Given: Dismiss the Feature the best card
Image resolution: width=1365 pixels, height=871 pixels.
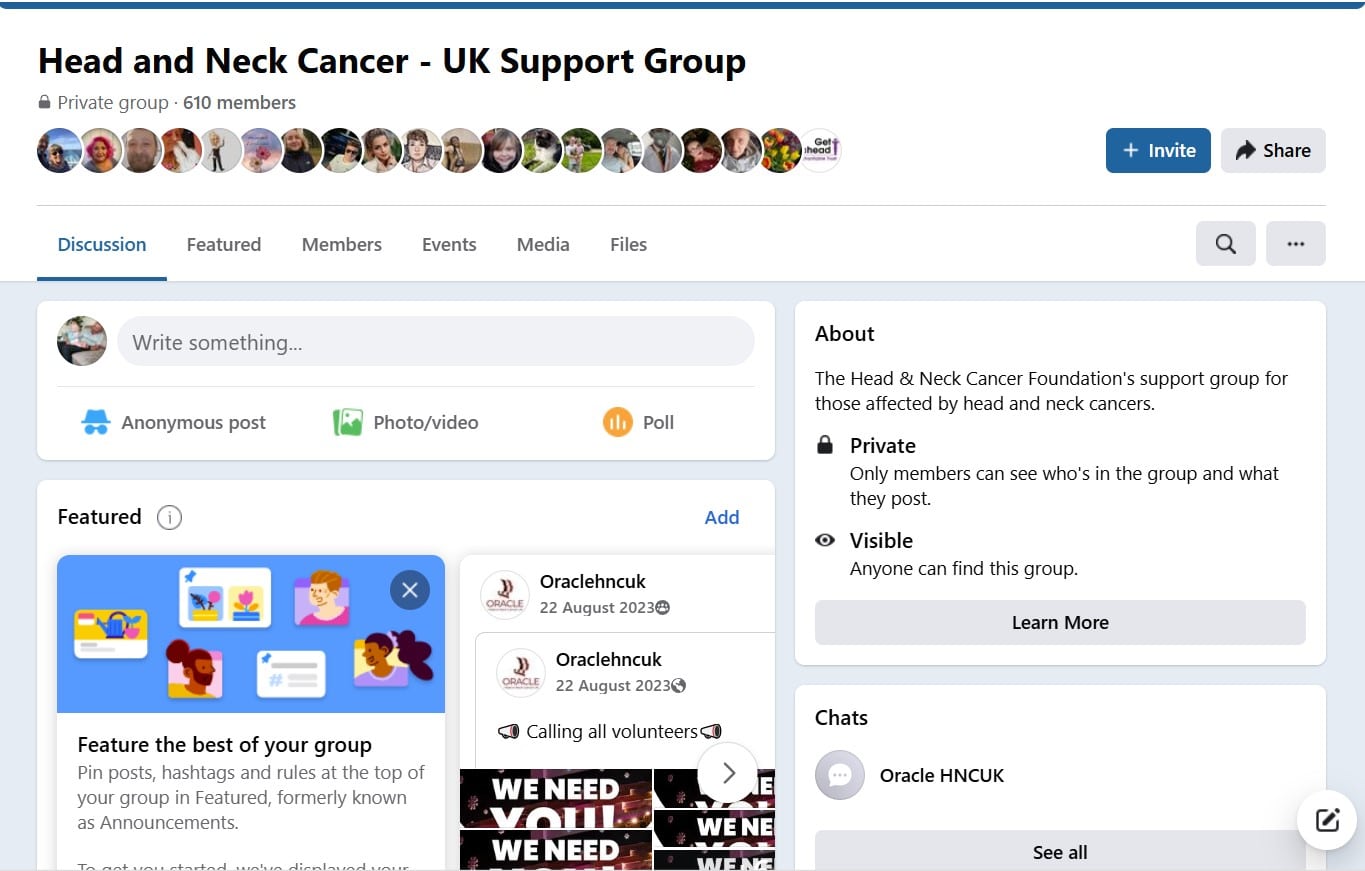Looking at the screenshot, I should (409, 590).
